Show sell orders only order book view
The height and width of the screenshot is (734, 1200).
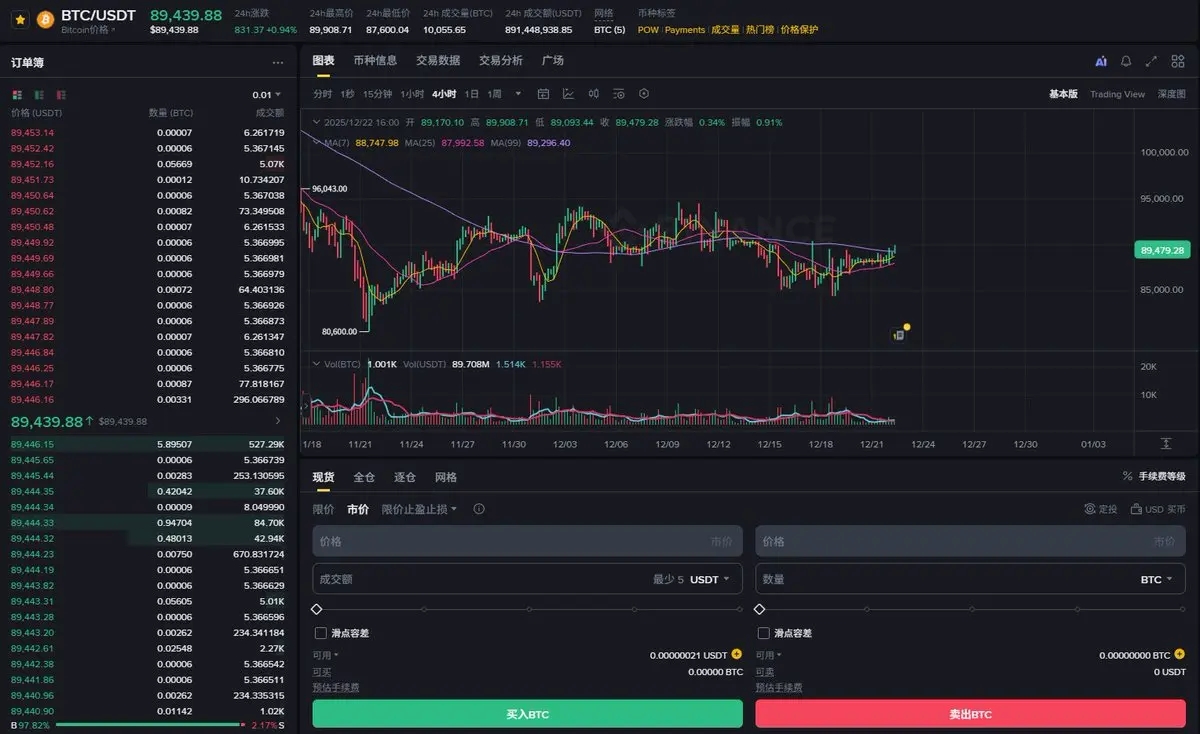(x=61, y=94)
